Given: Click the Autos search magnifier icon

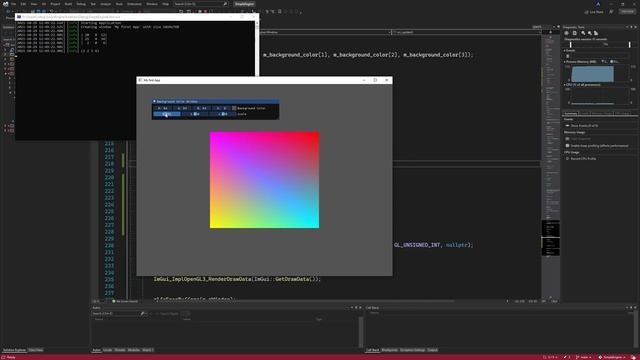Looking at the screenshot, I should 142,313.
